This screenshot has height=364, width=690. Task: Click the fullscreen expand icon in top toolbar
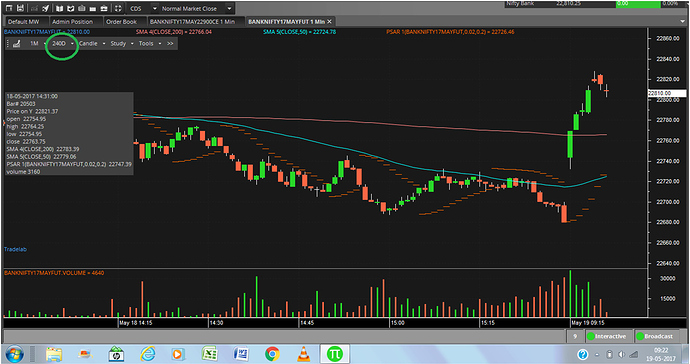(118, 8)
